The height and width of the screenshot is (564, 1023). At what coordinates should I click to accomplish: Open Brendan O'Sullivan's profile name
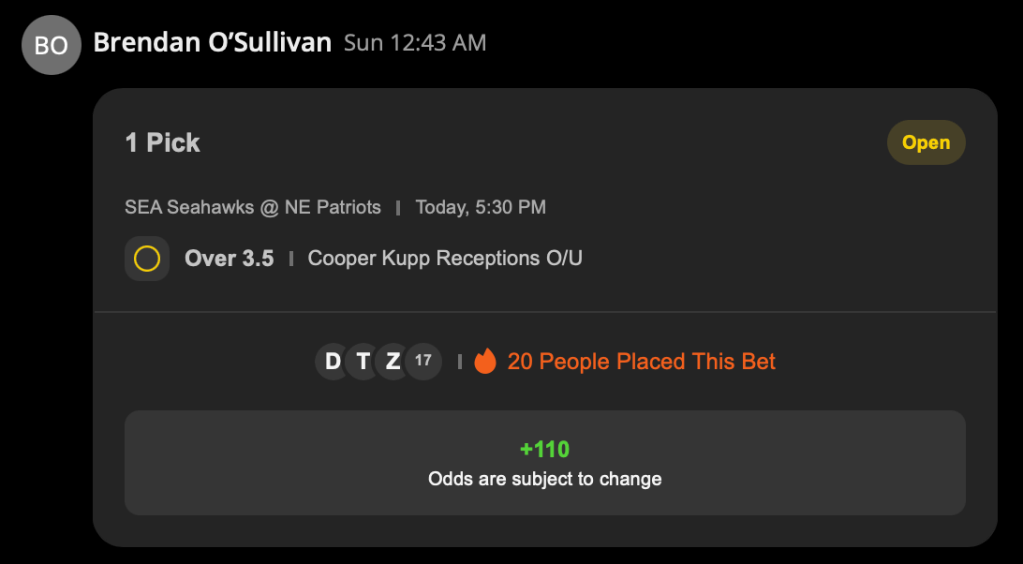212,43
